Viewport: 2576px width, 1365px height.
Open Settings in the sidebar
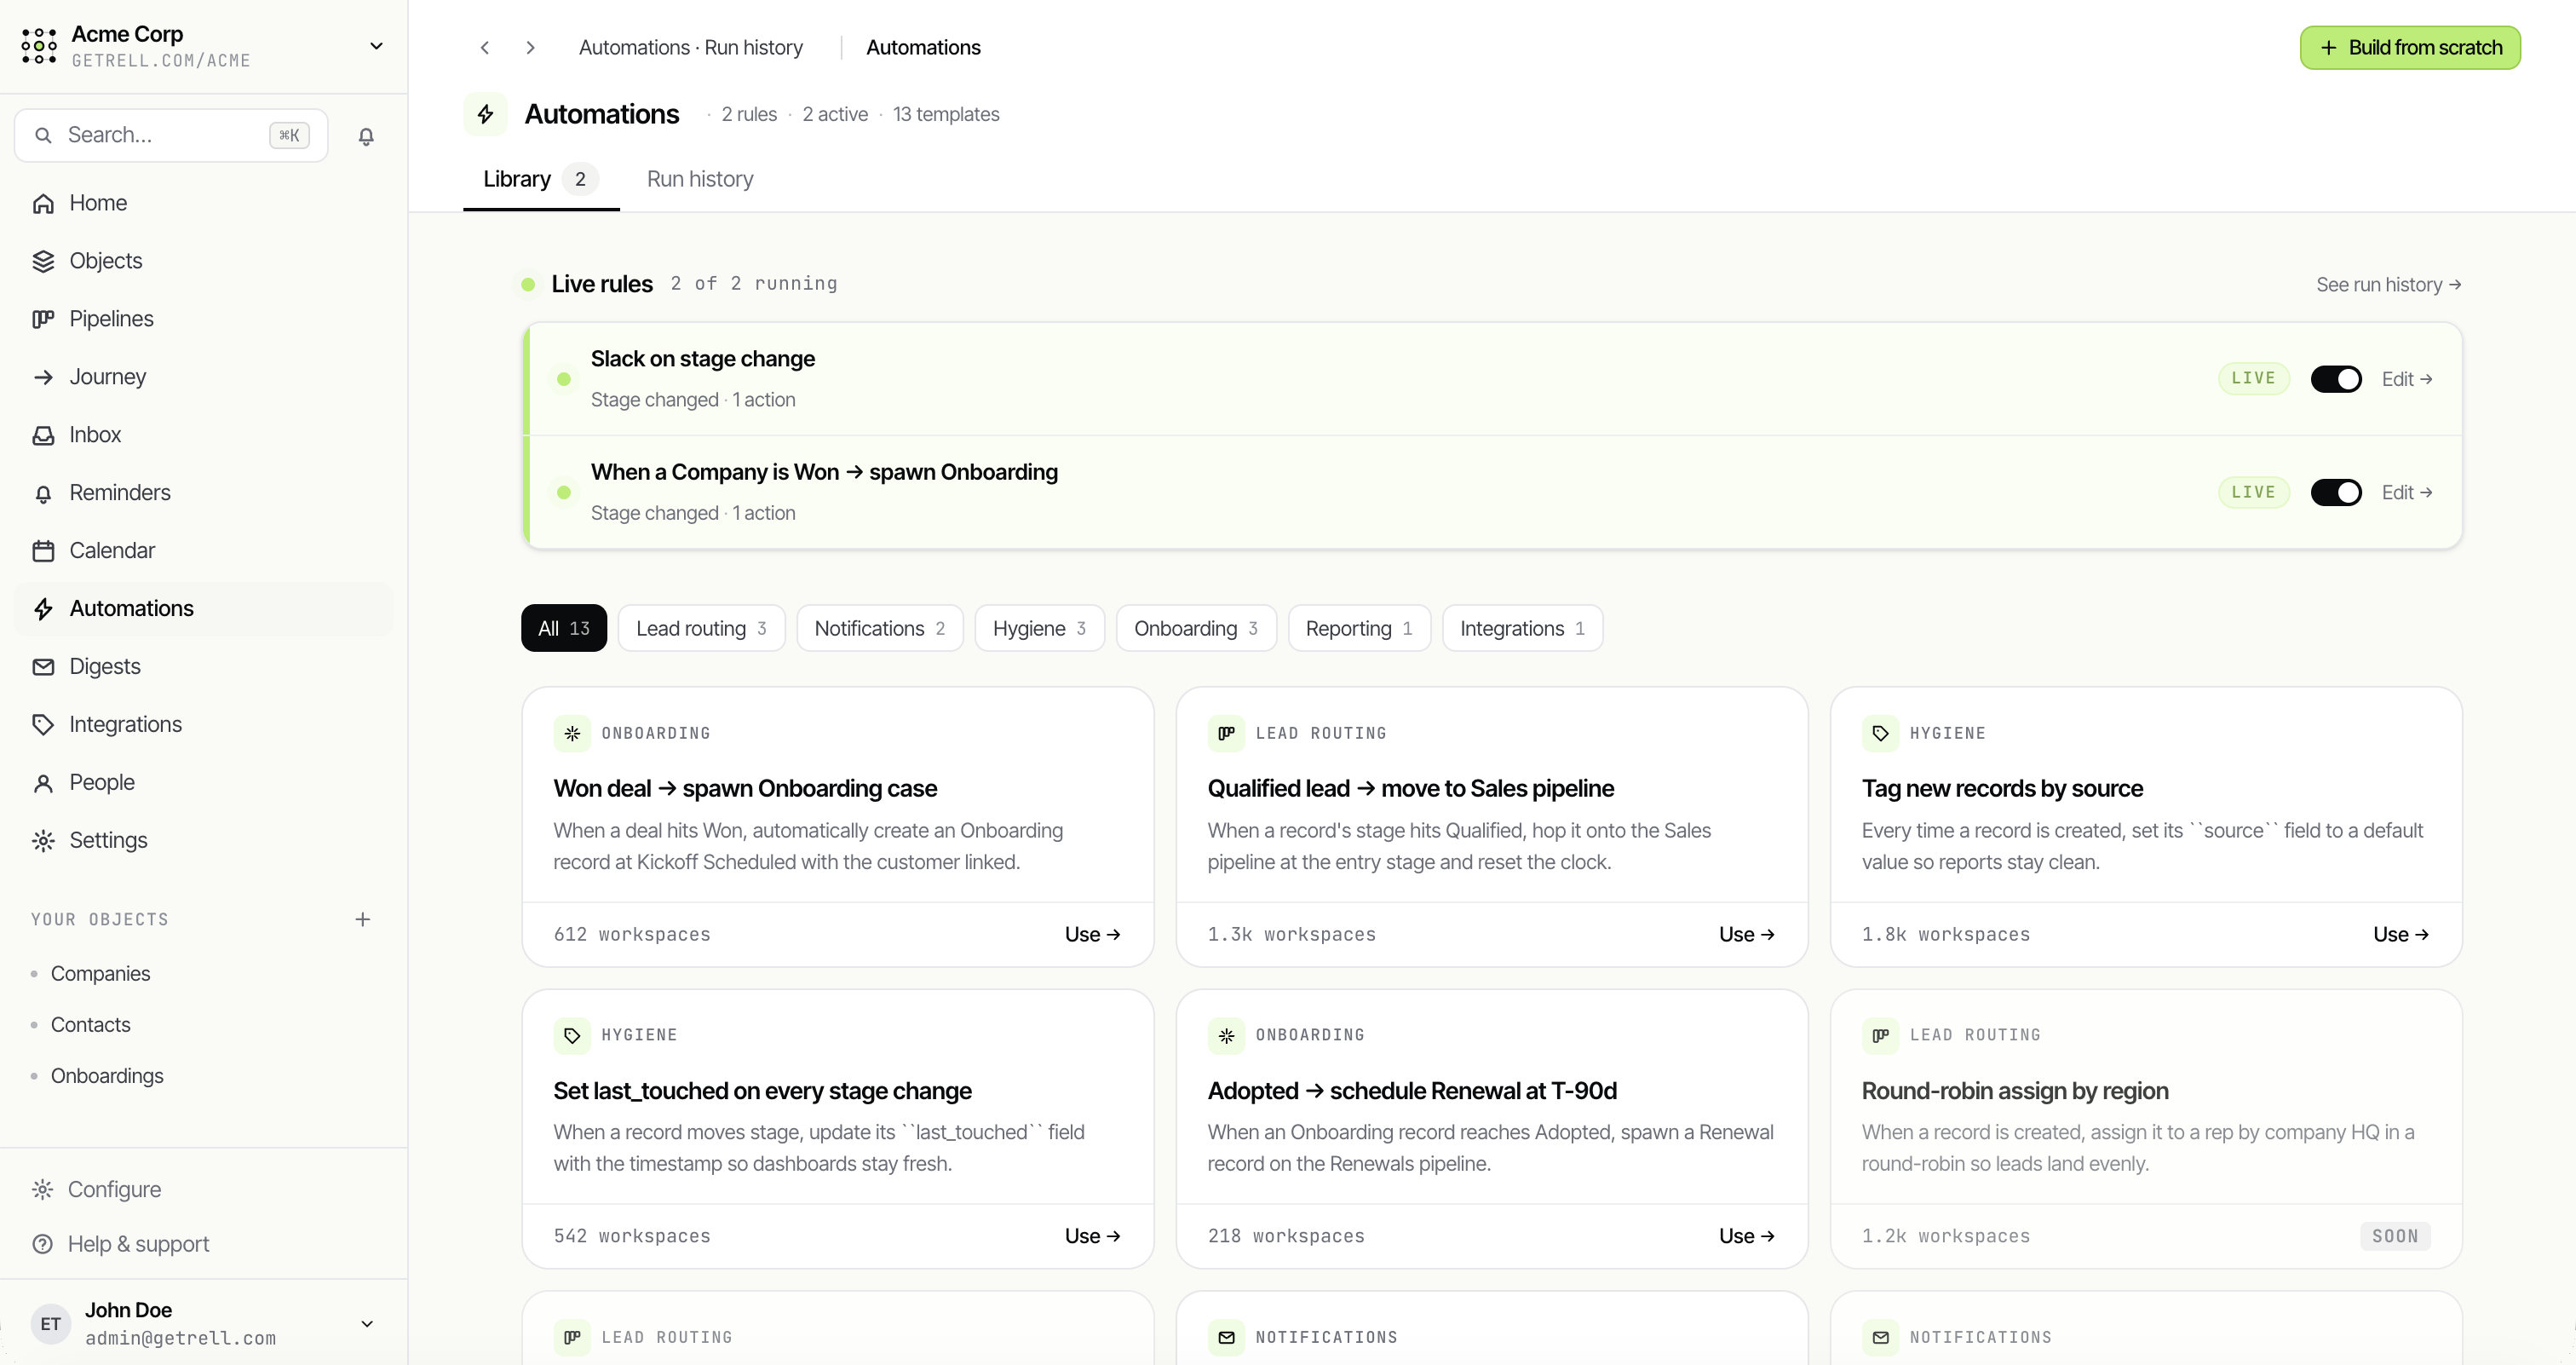point(204,841)
